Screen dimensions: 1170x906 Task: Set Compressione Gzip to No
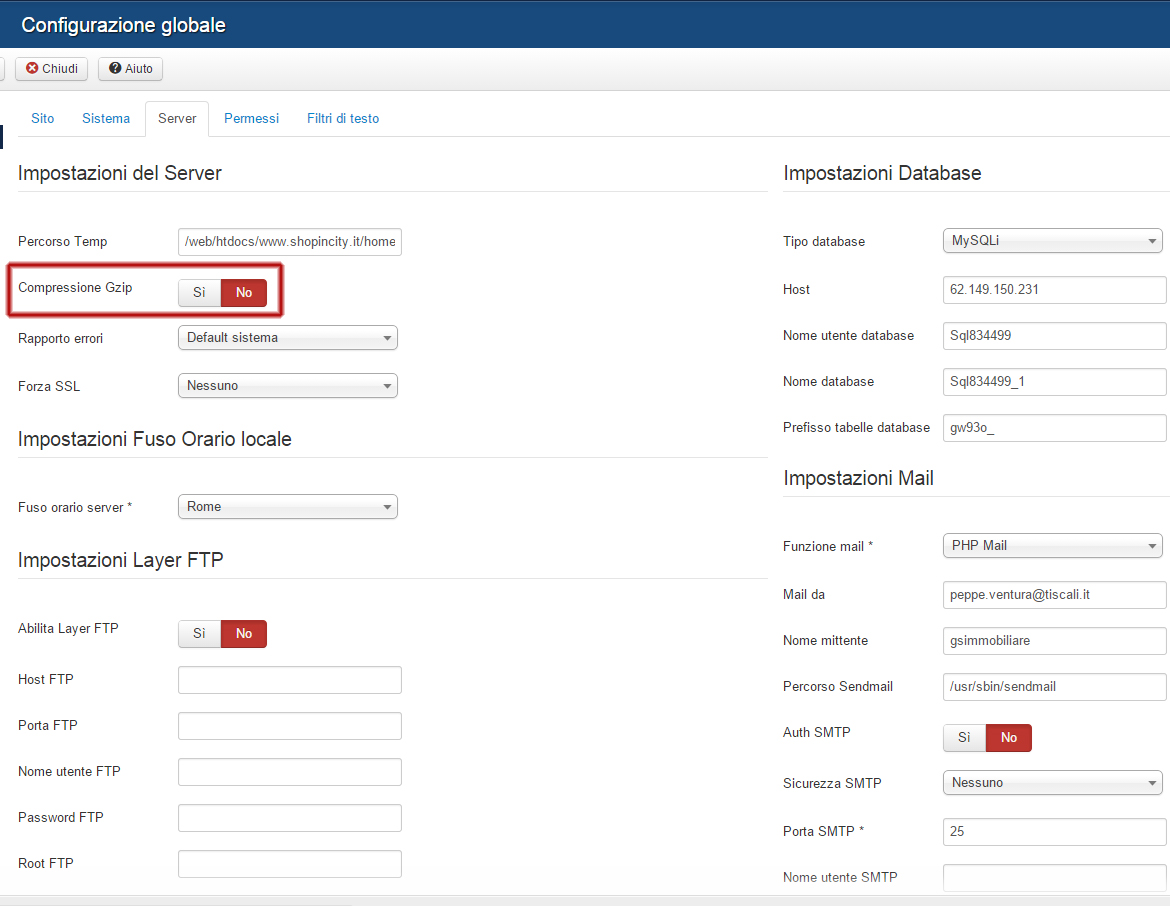point(244,293)
